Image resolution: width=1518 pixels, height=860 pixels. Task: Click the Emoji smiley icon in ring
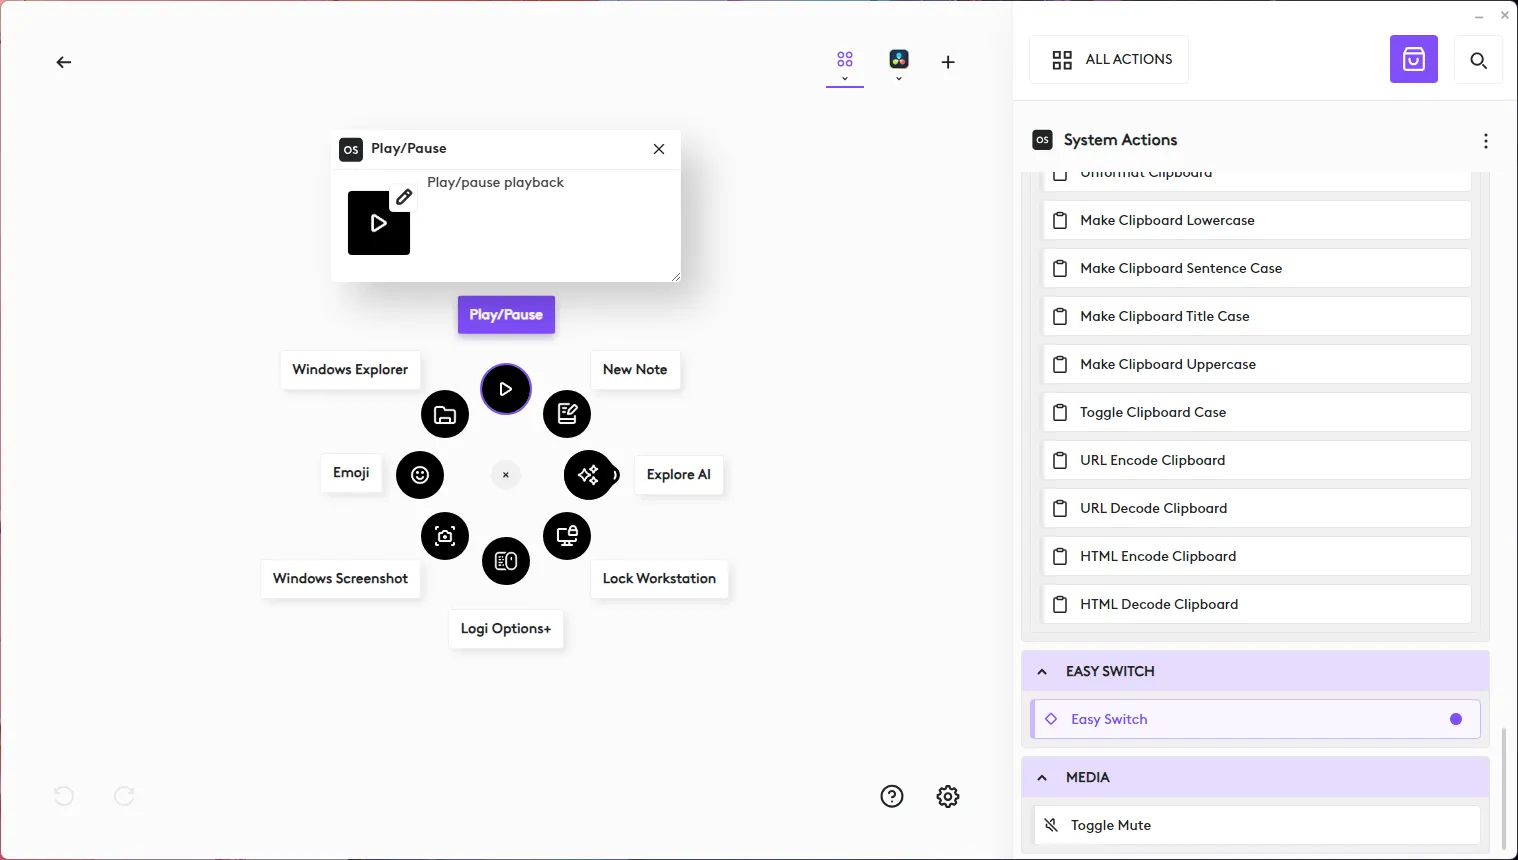420,475
